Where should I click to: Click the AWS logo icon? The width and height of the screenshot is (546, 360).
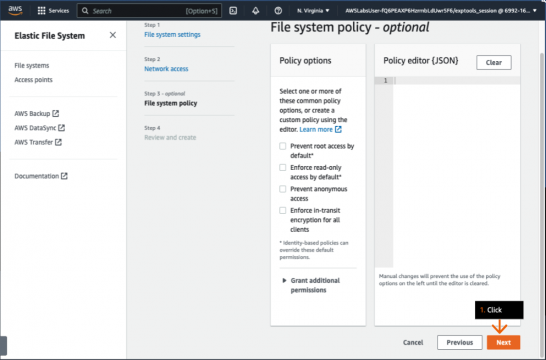coord(15,10)
